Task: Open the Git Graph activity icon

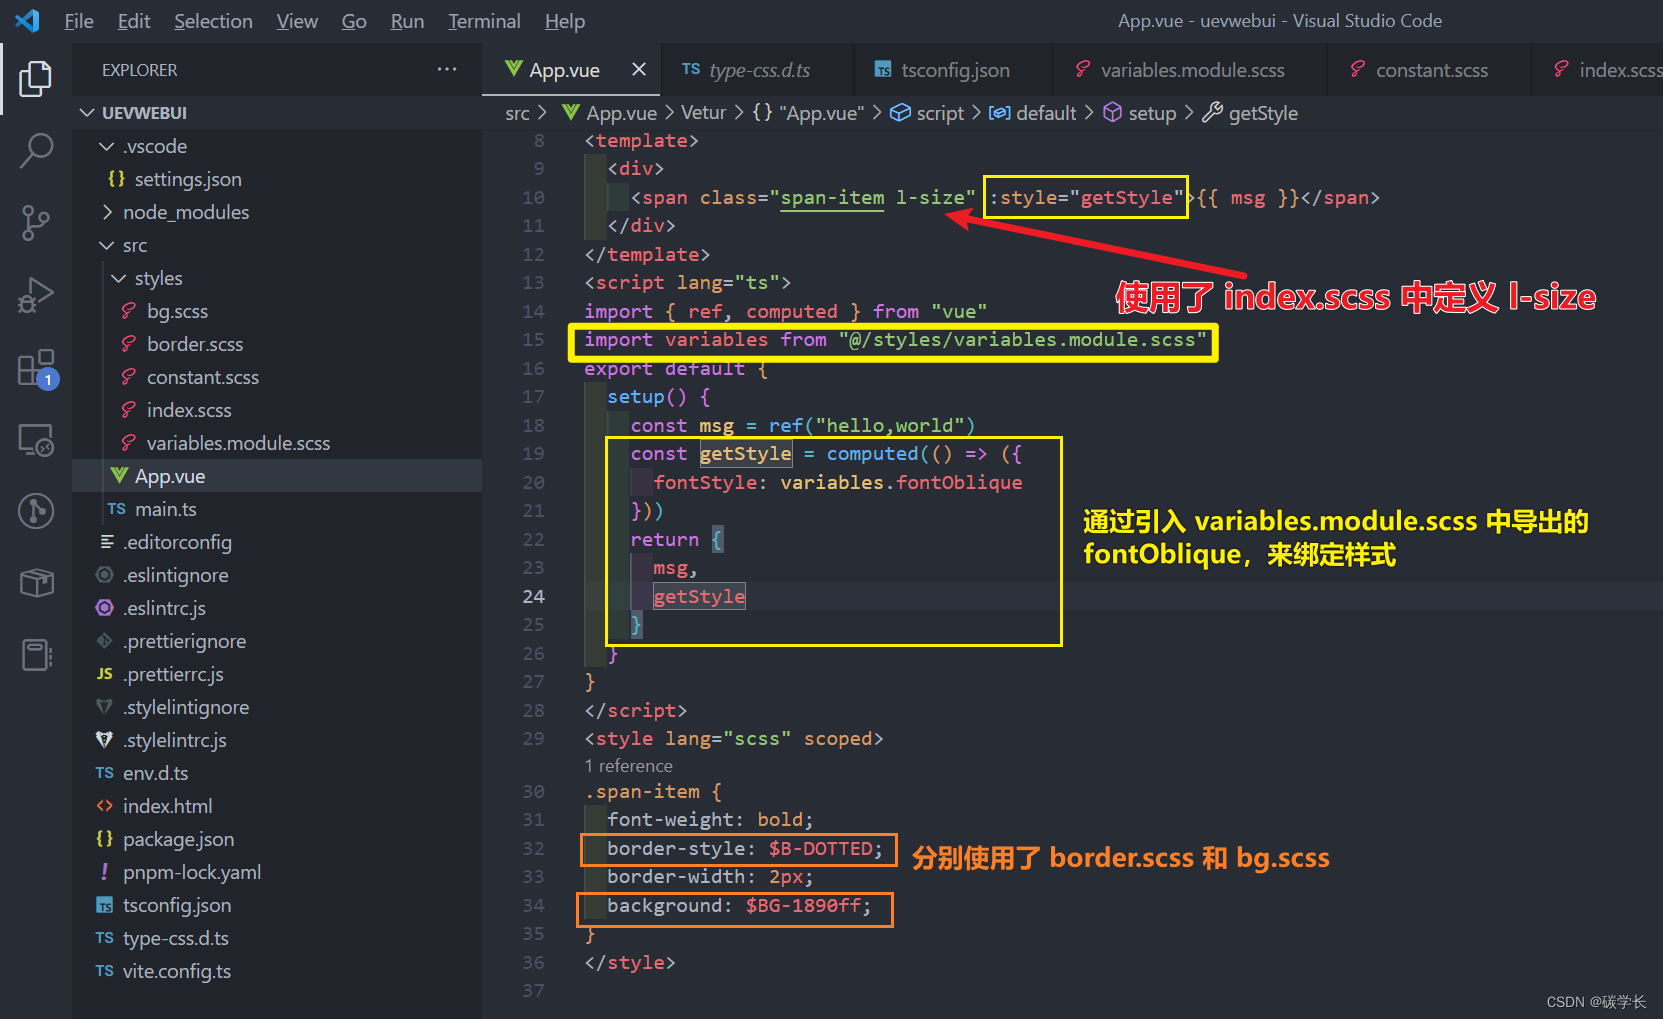Action: [x=36, y=511]
